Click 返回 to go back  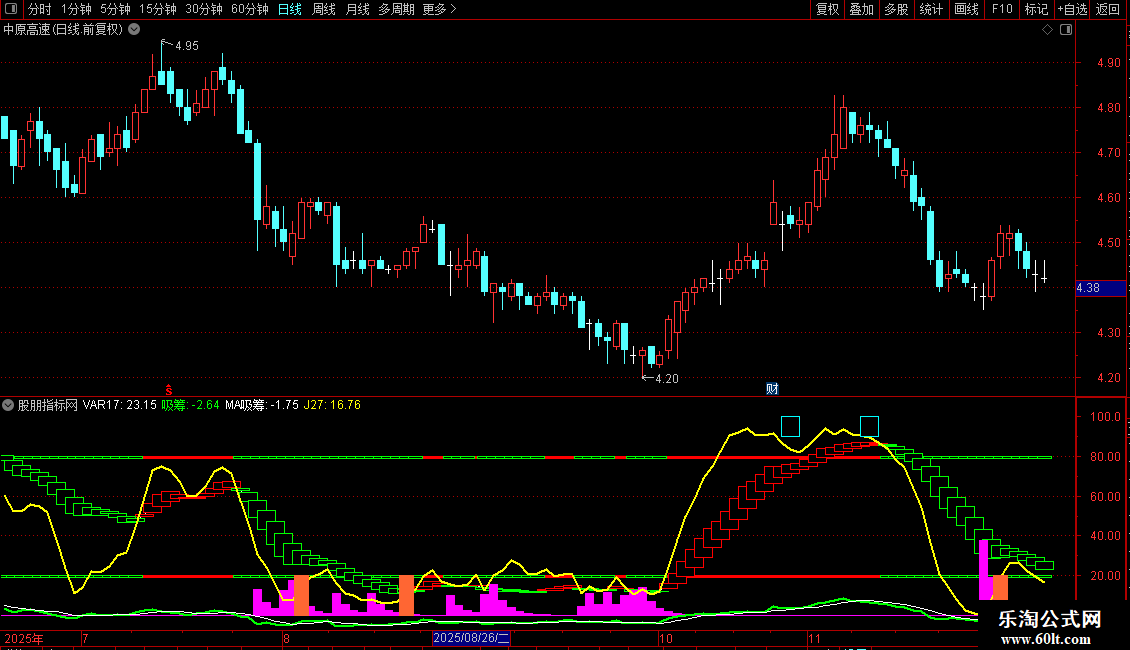(x=1108, y=9)
